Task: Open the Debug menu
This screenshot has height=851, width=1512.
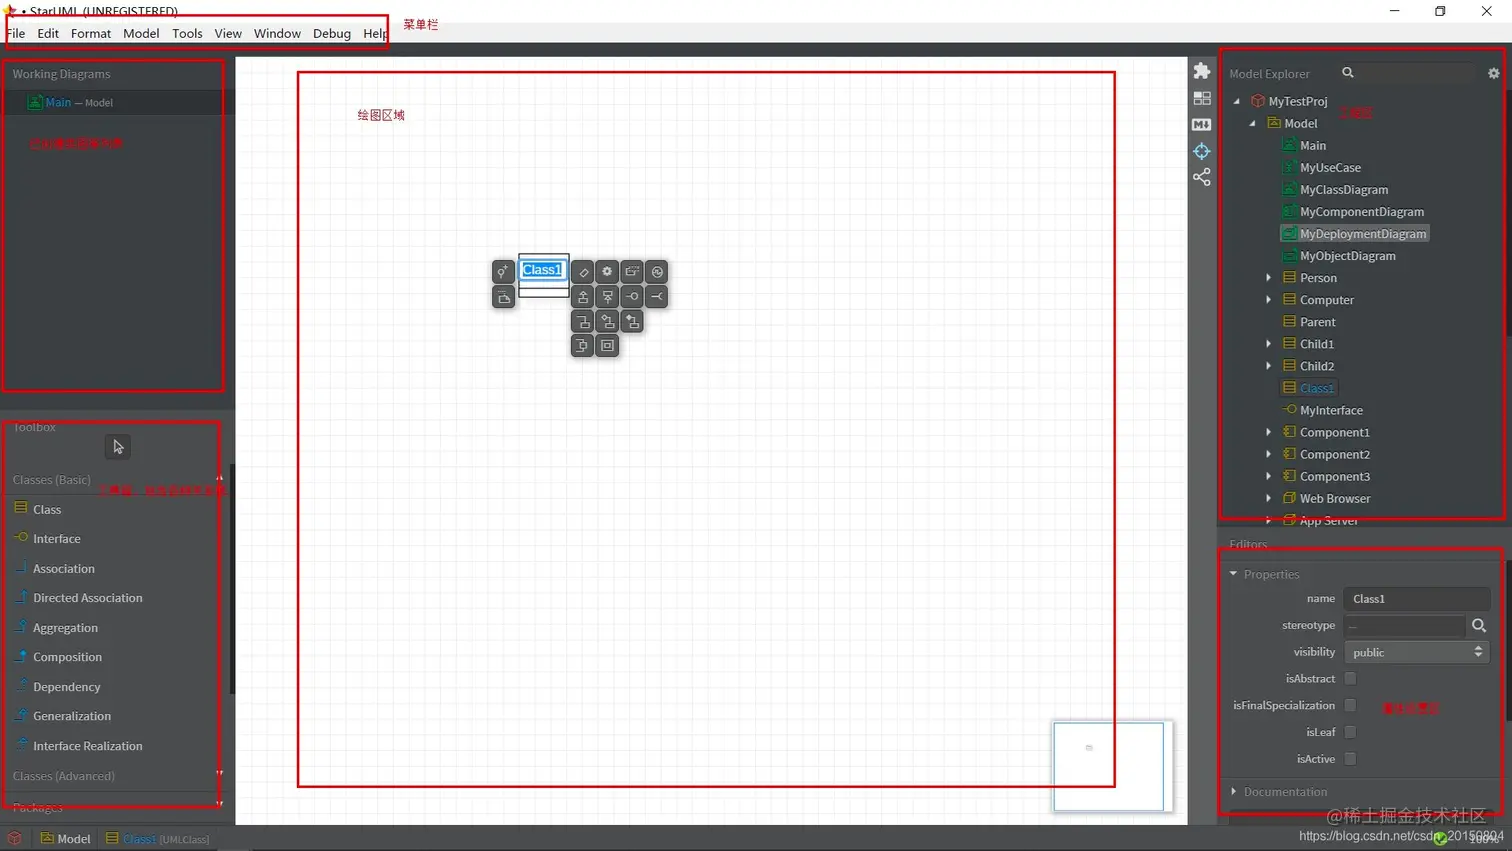Action: tap(332, 33)
